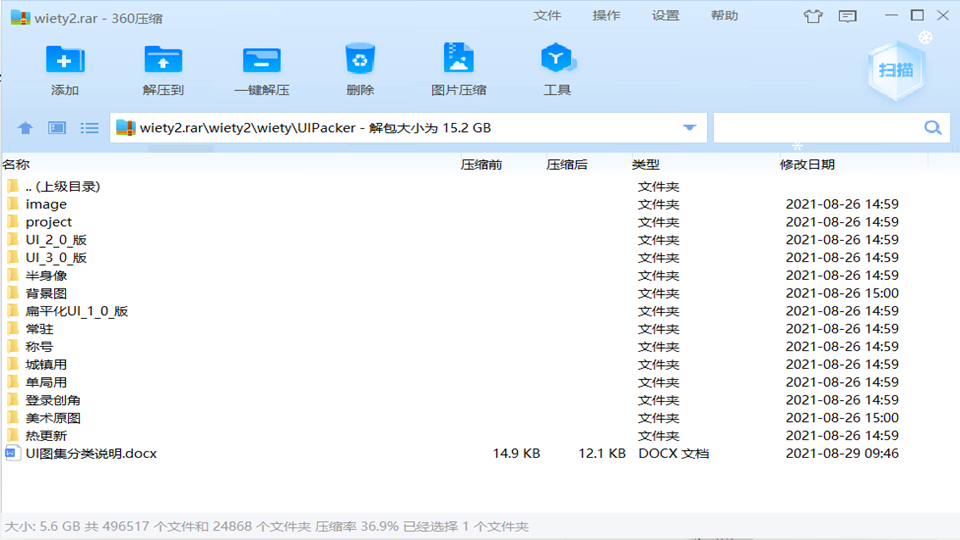
Task: Click the 14.9 KB size cell
Action: tap(516, 453)
